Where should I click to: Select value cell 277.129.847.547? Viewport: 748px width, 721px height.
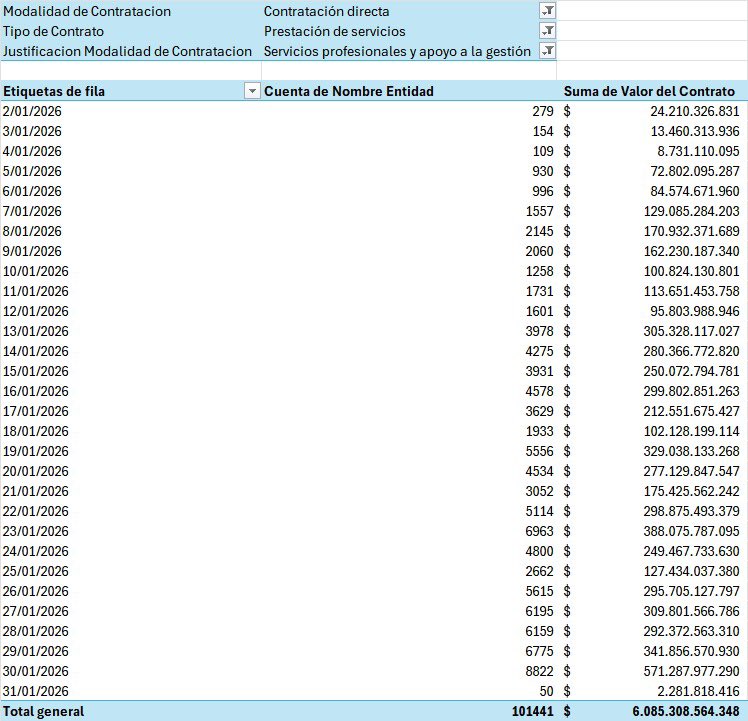[x=692, y=471]
